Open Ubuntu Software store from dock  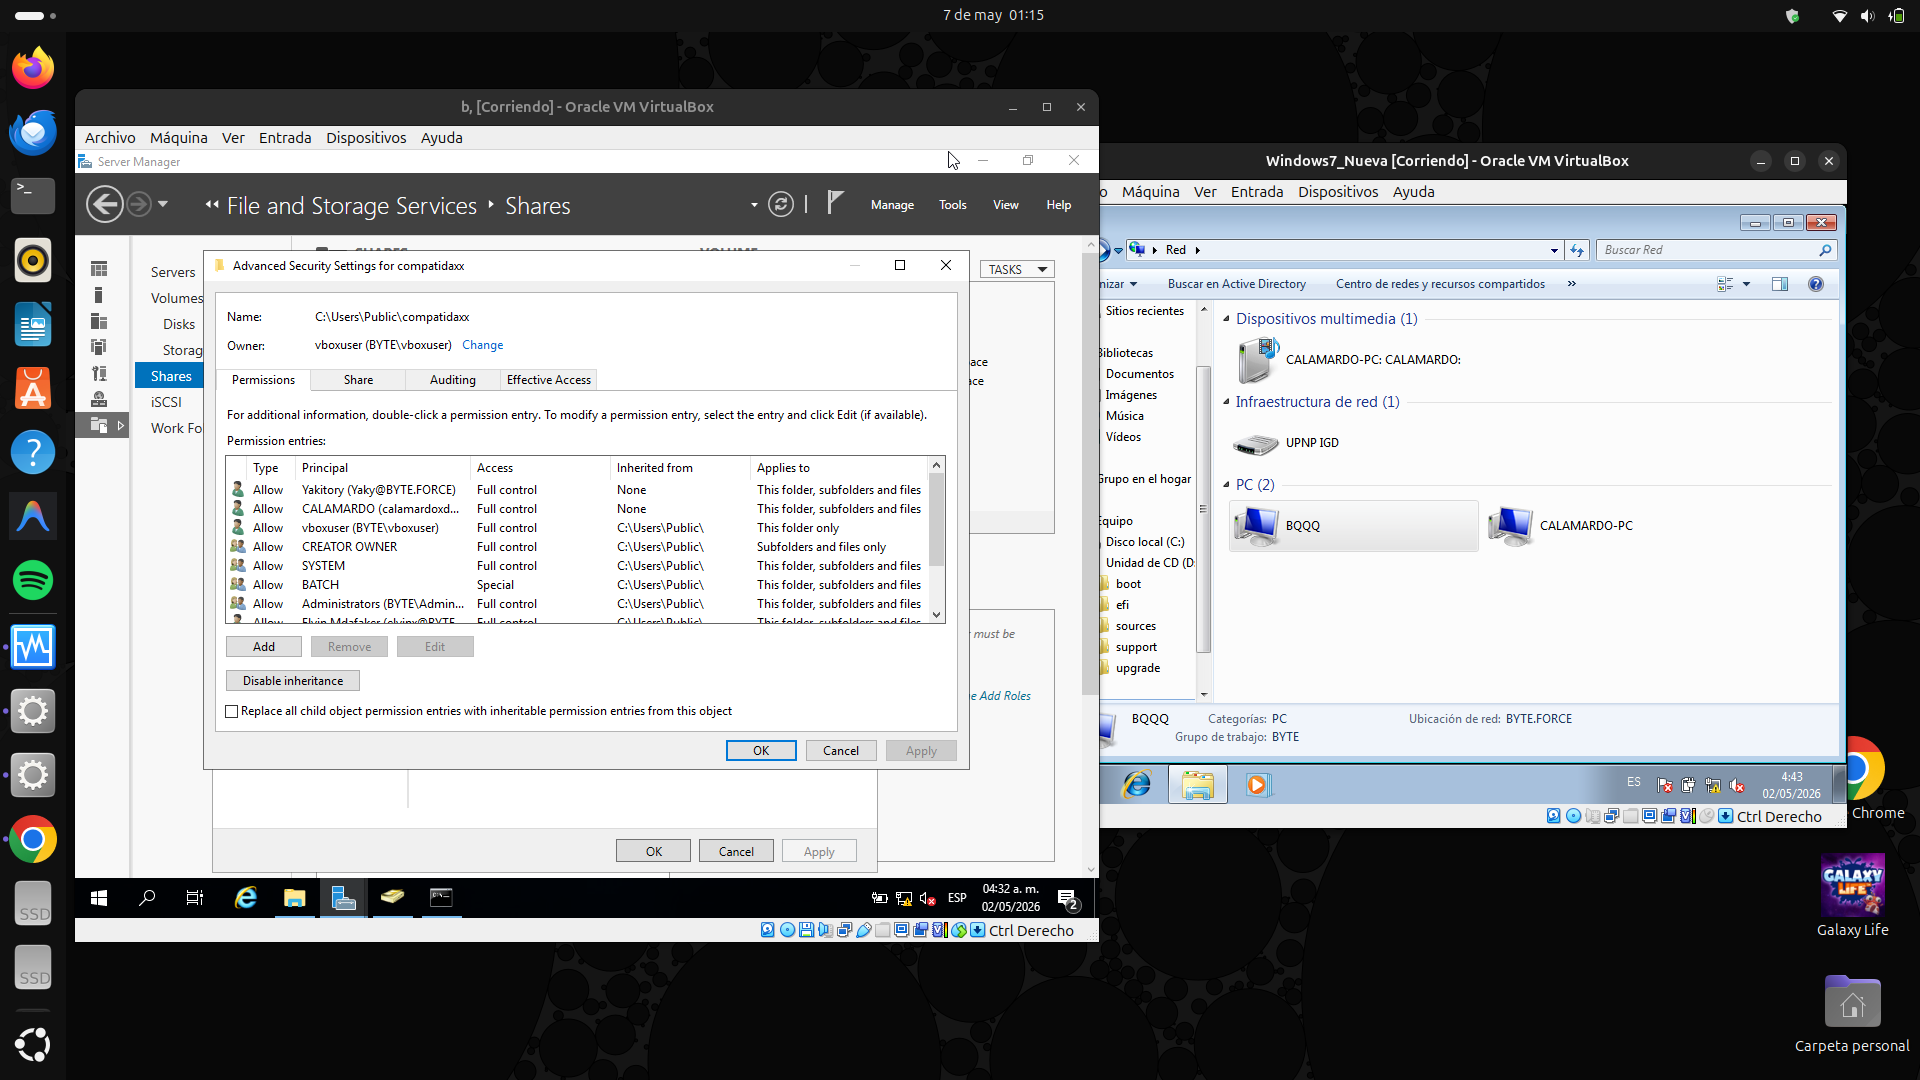33,388
